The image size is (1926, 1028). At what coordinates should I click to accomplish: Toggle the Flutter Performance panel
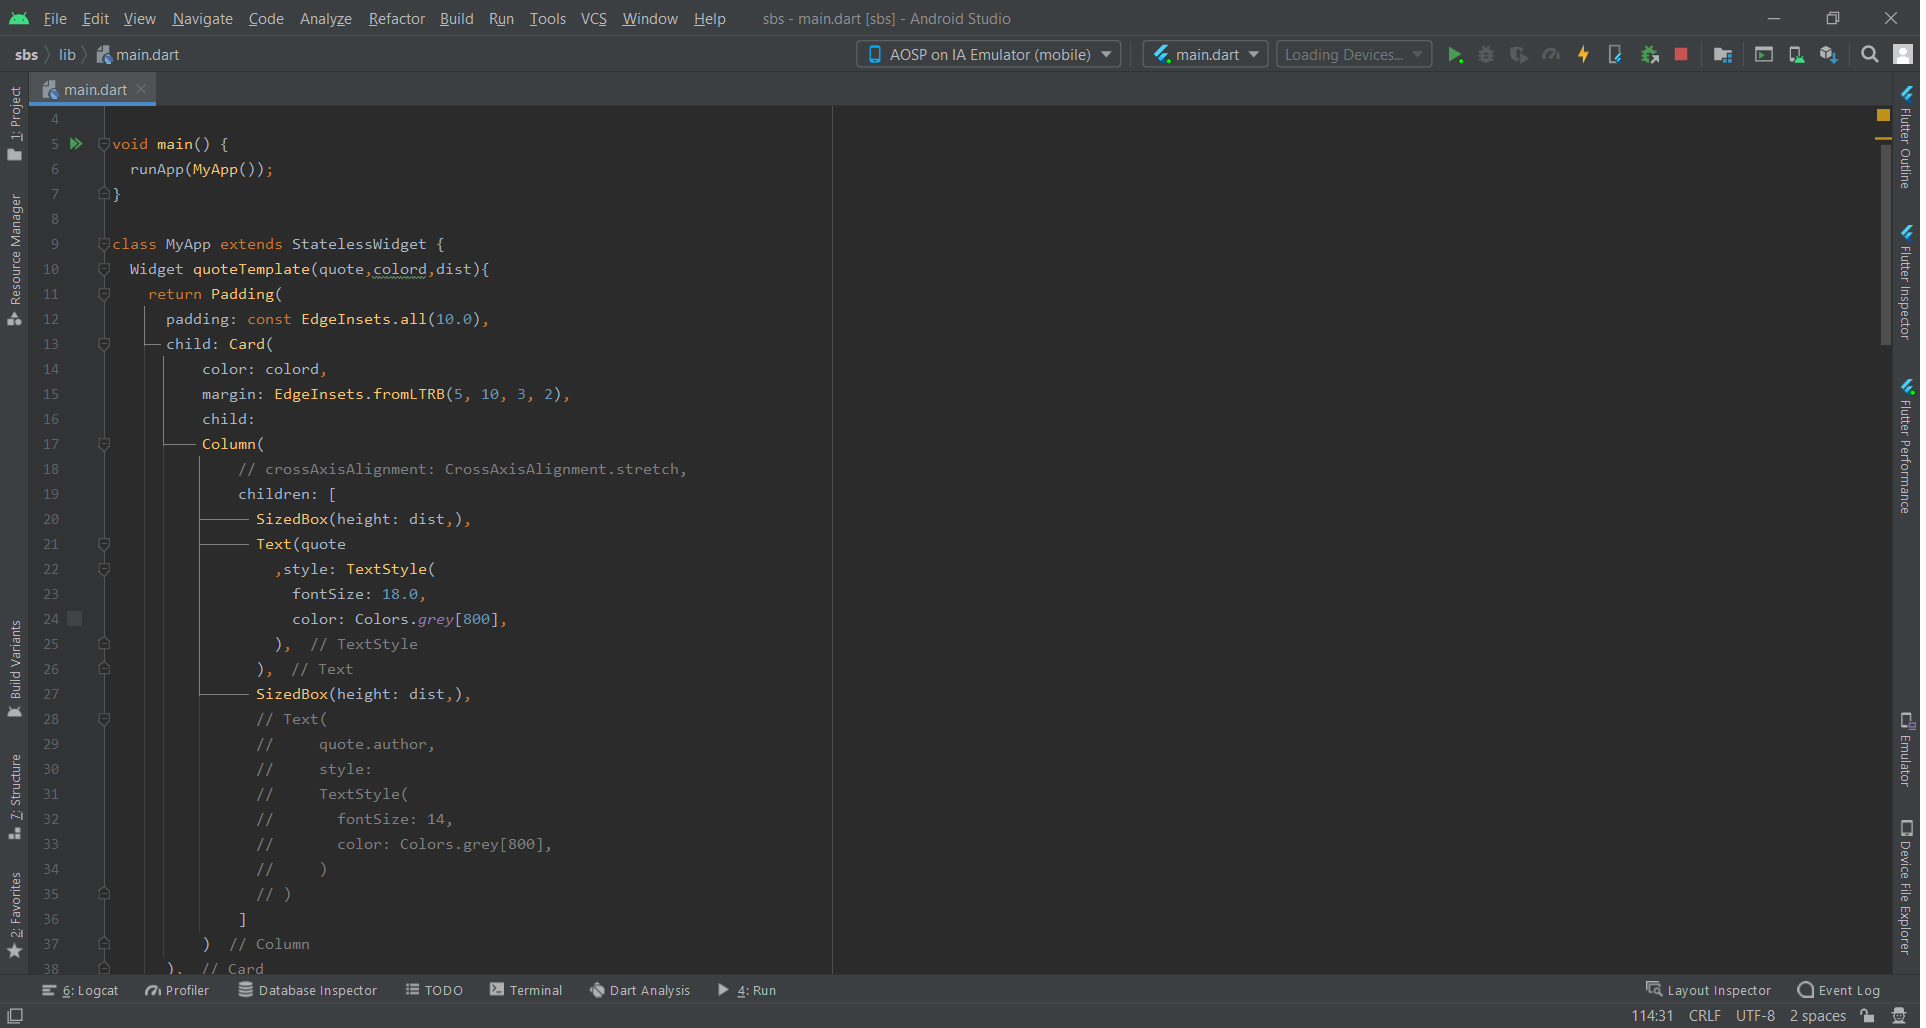[1906, 446]
